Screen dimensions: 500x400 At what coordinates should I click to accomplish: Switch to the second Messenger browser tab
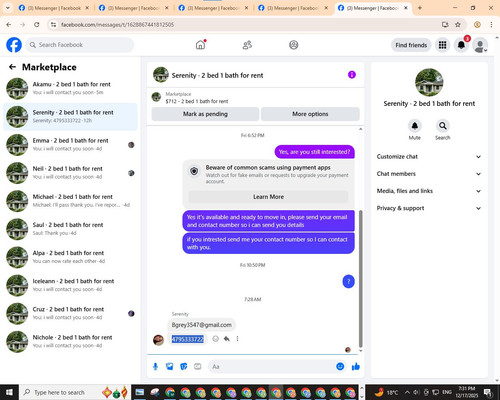click(x=133, y=8)
